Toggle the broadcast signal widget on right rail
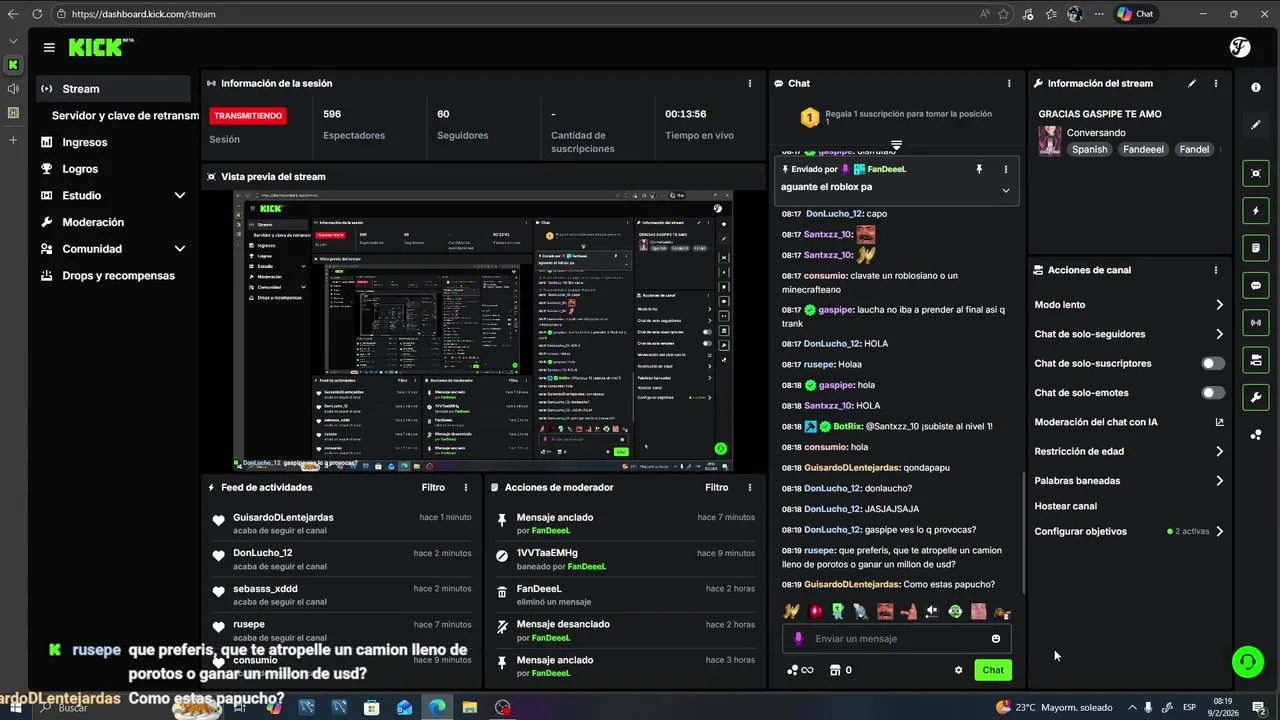The image size is (1280, 720). [1256, 323]
